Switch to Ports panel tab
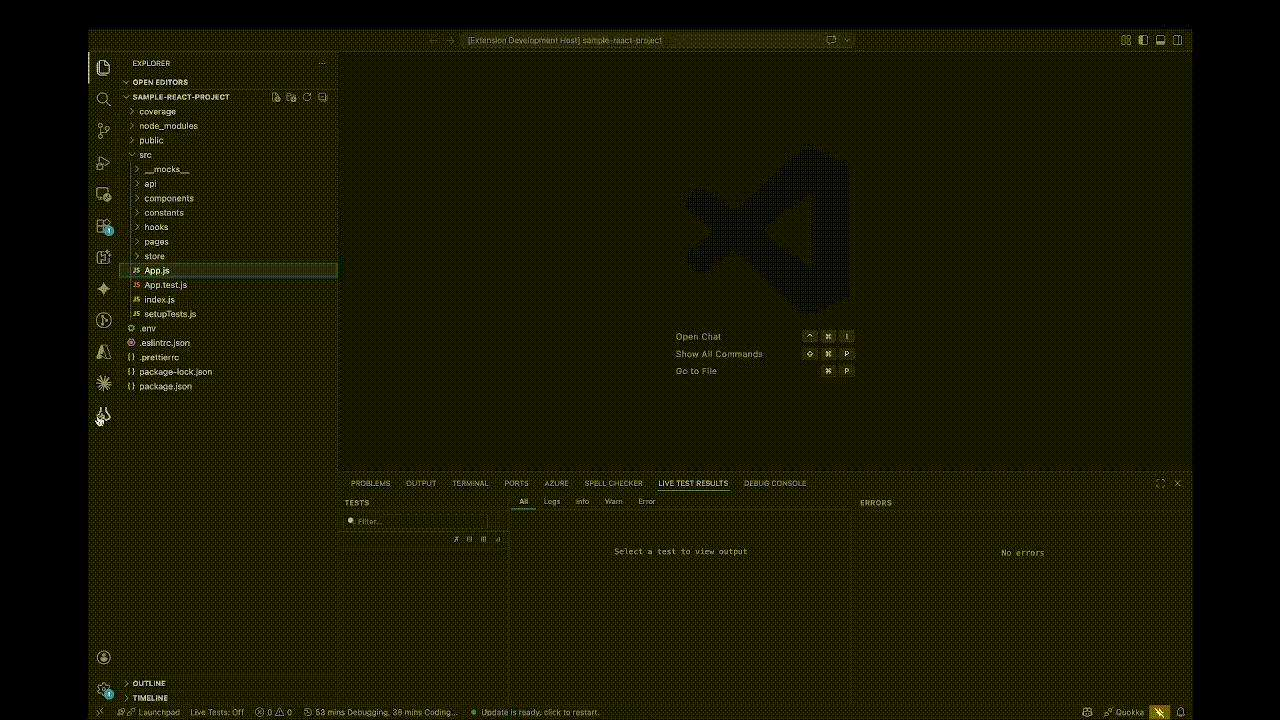1280x720 pixels. coord(516,483)
